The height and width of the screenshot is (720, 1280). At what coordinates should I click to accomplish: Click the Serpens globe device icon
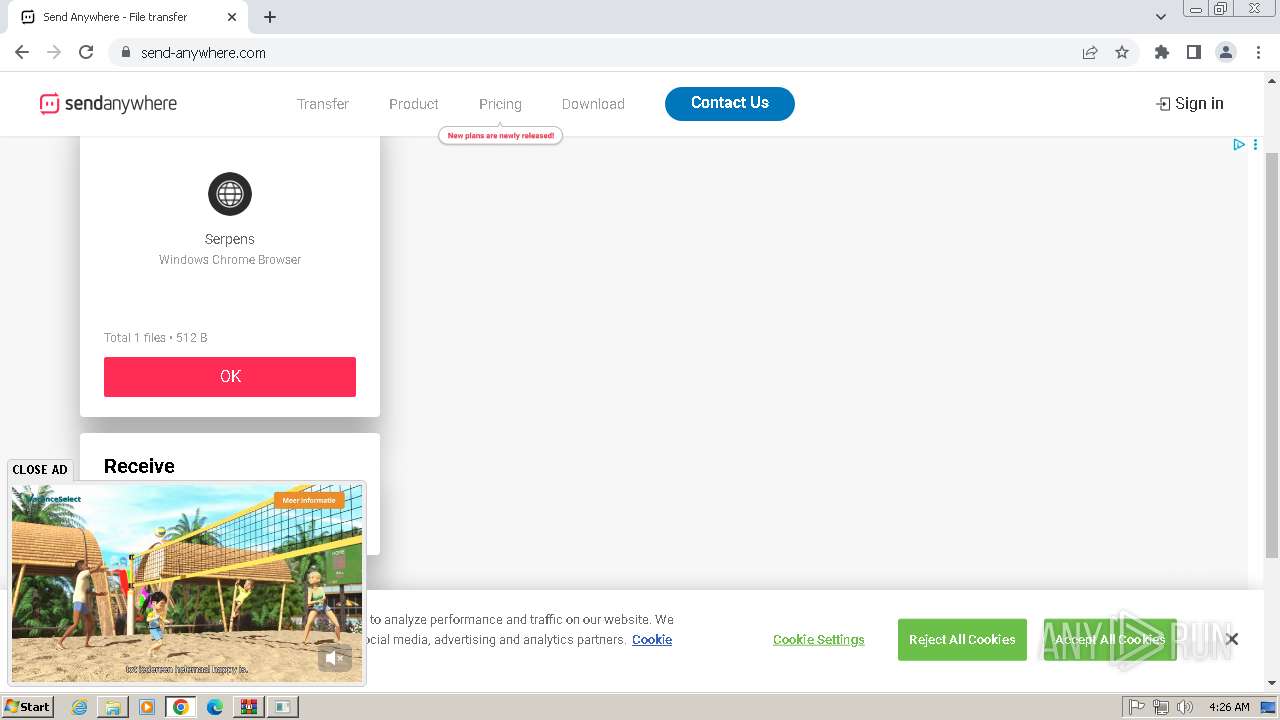pos(230,194)
